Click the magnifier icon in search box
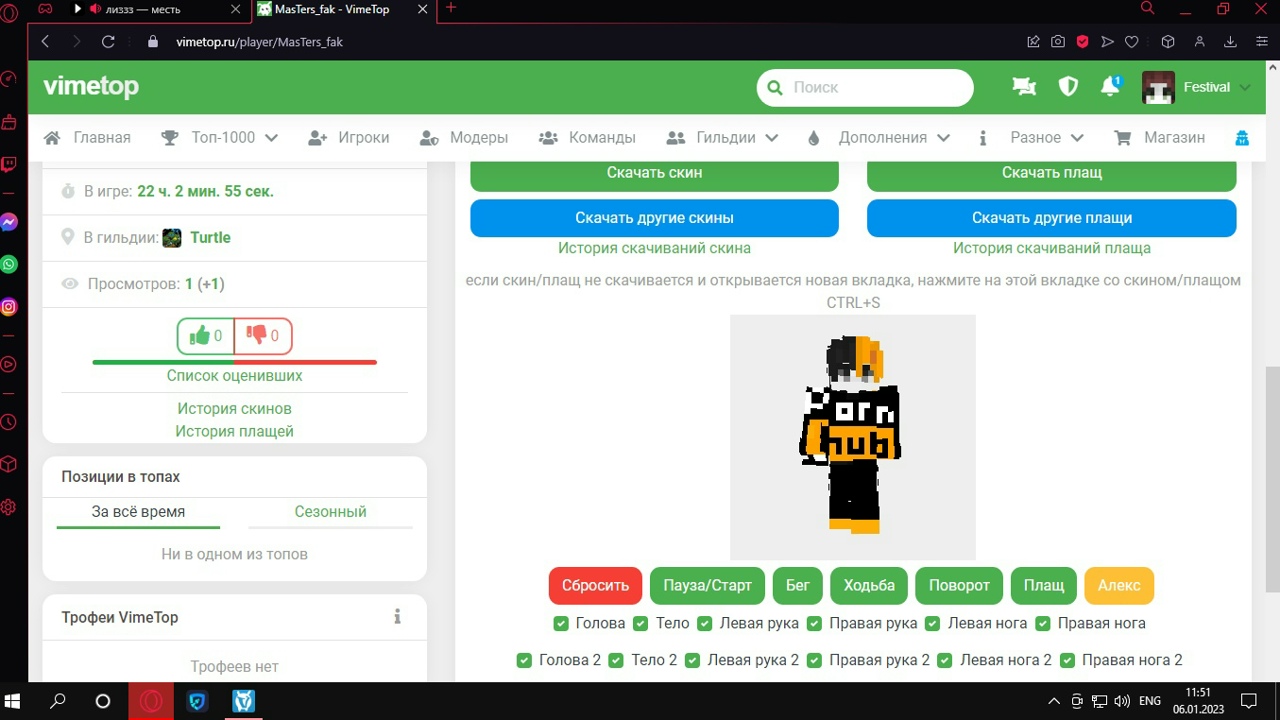The height and width of the screenshot is (720, 1280). [x=775, y=88]
